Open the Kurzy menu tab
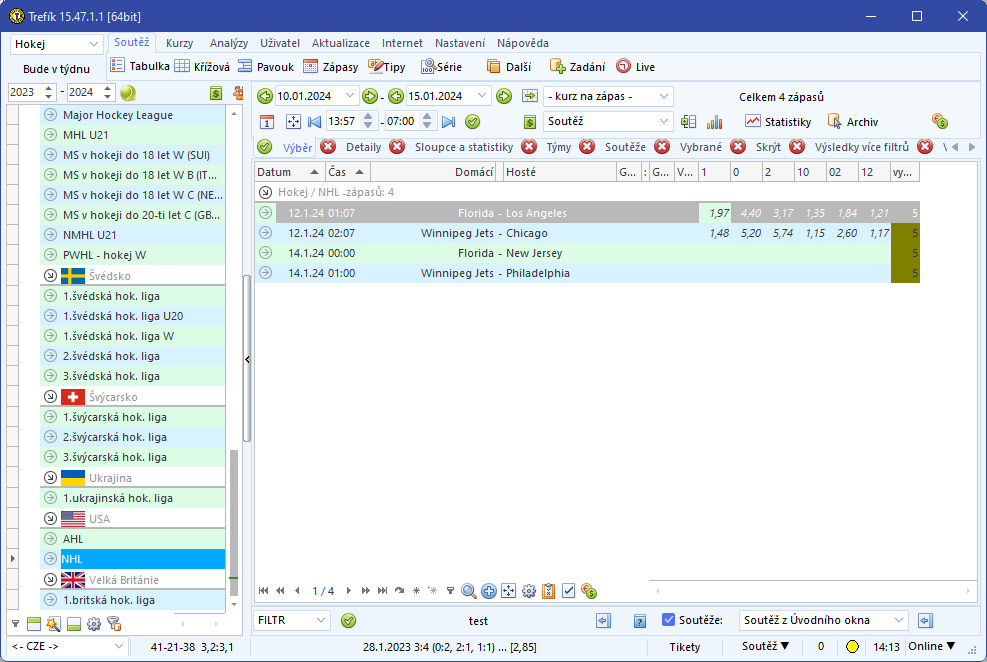The image size is (987, 662). [x=179, y=43]
